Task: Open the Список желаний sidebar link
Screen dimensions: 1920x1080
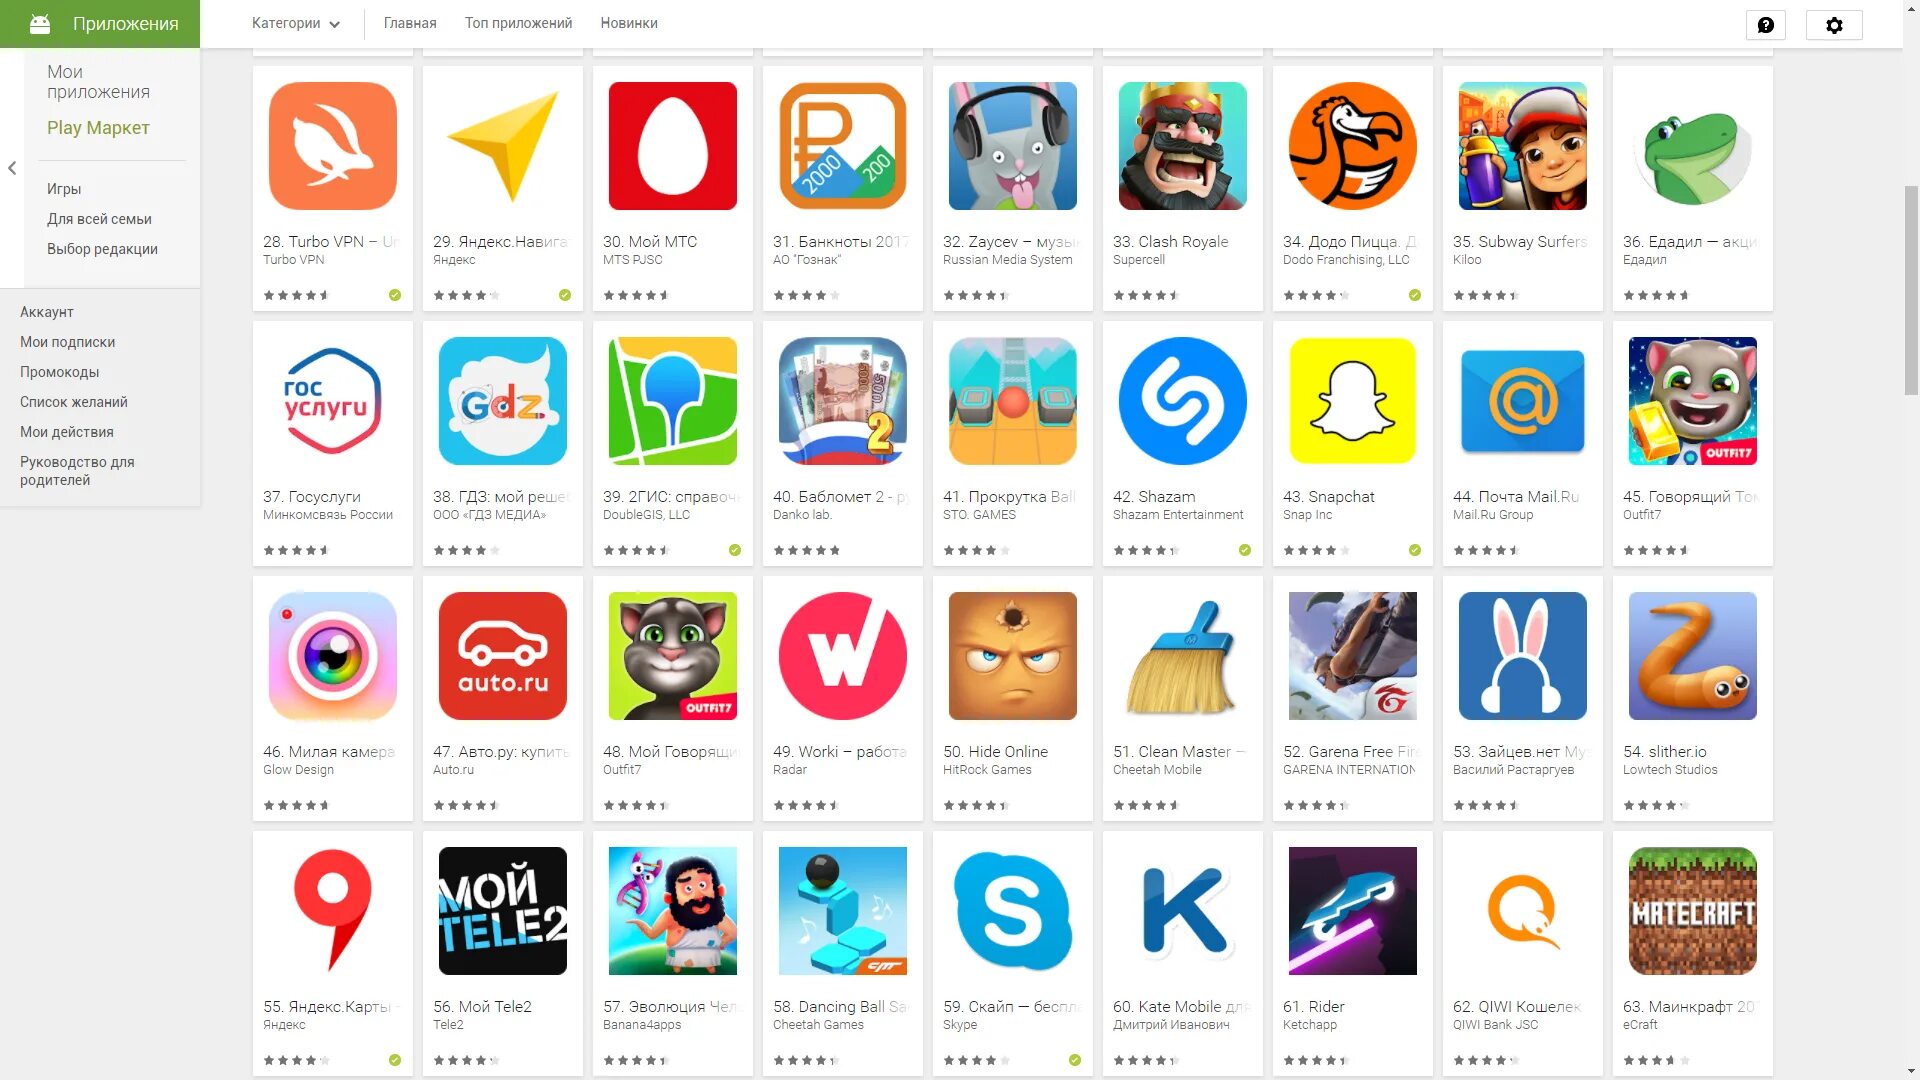Action: 74,402
